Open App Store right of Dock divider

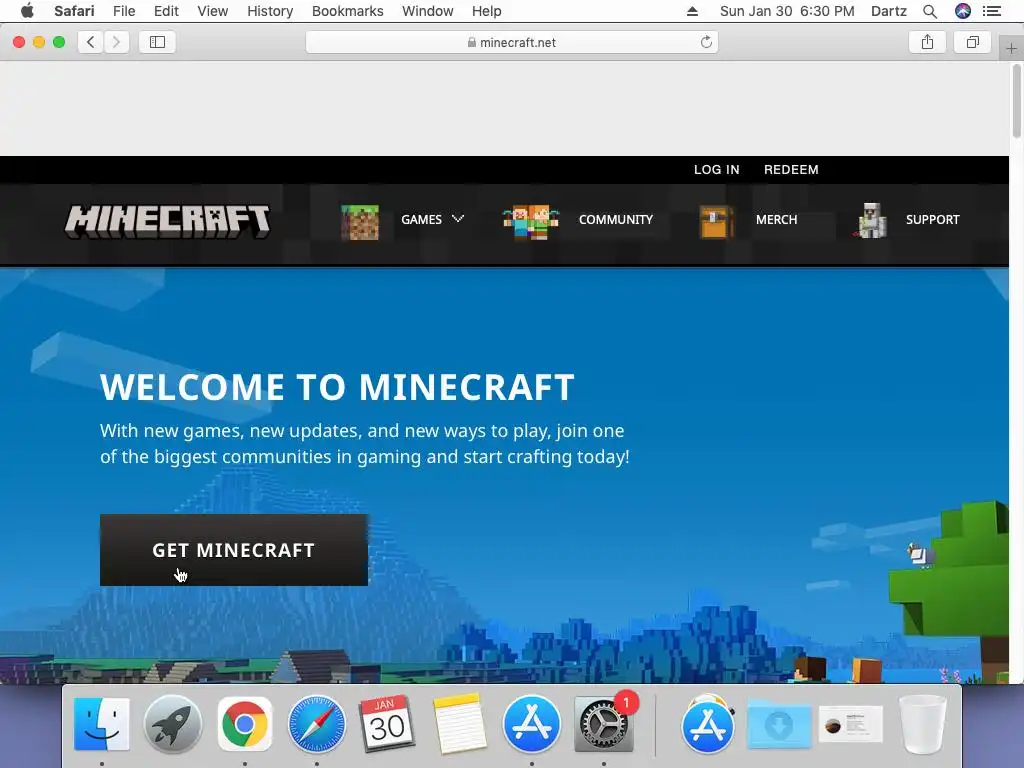pyautogui.click(x=708, y=724)
